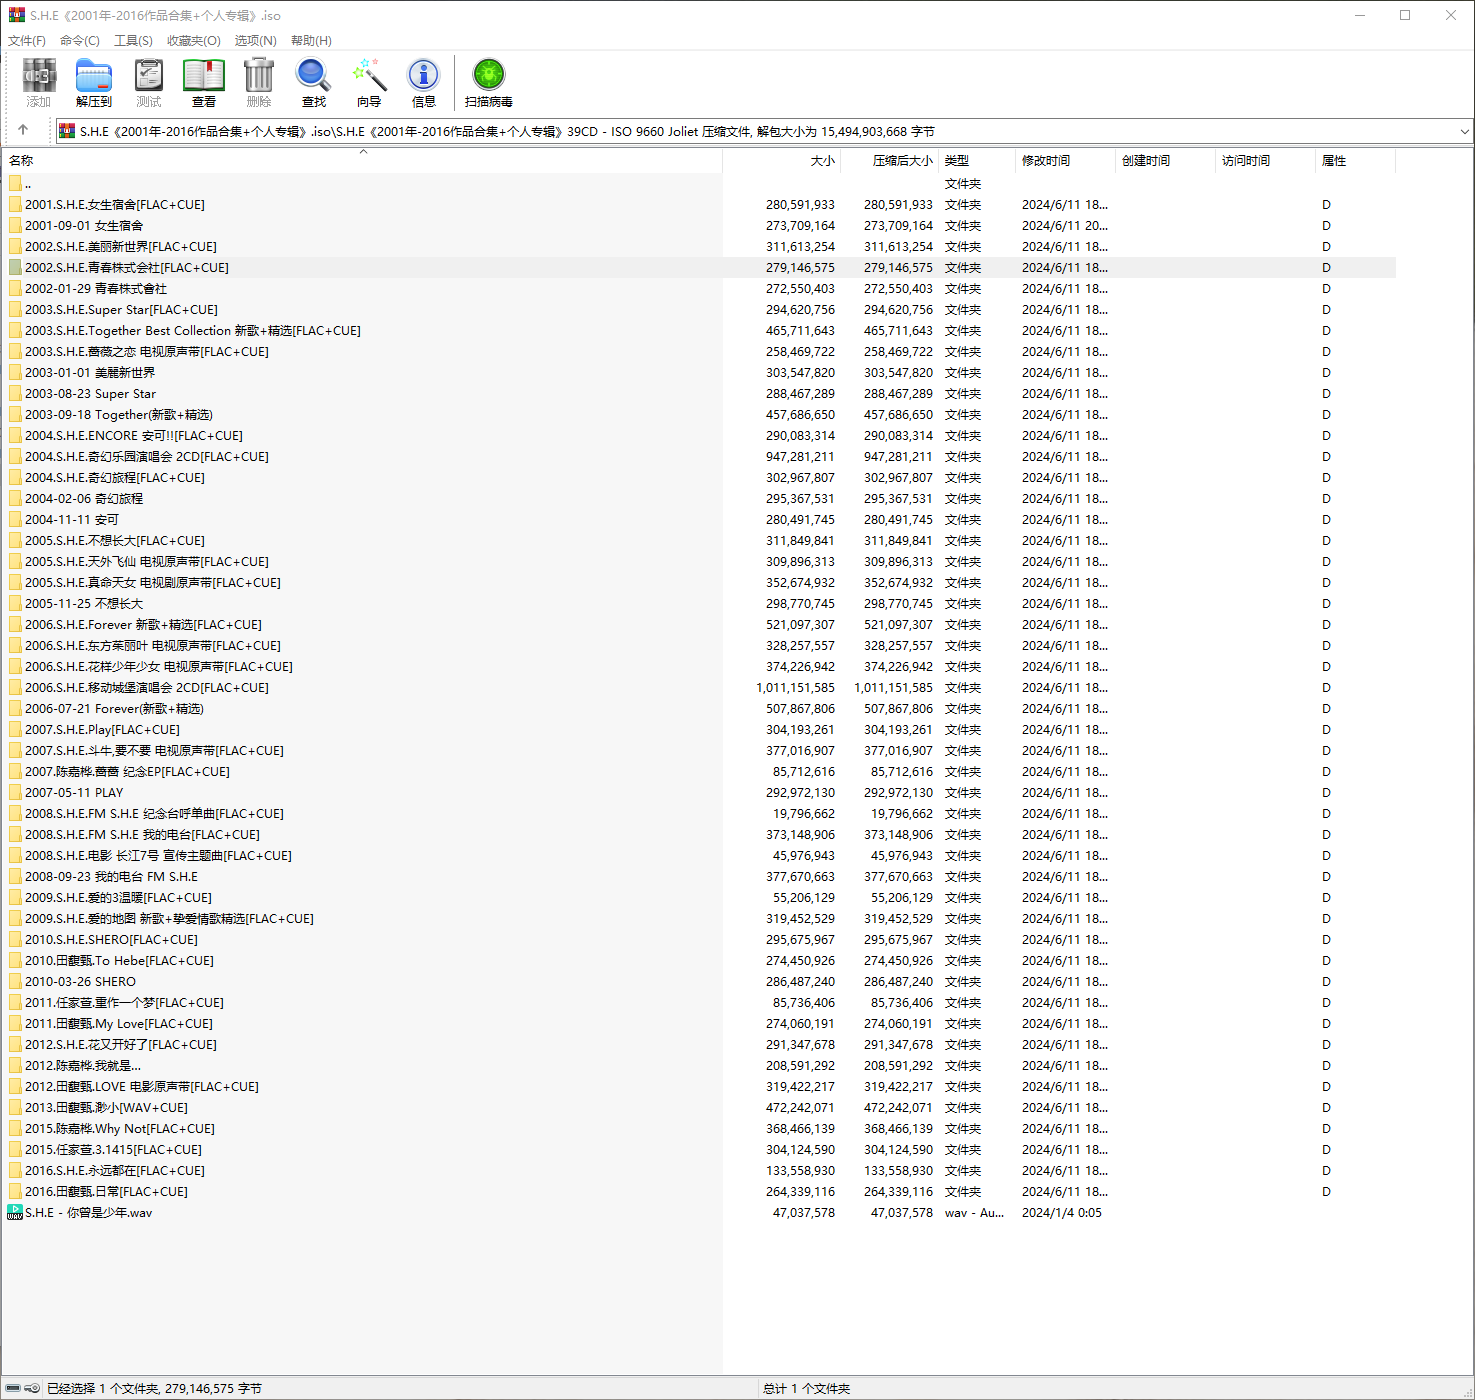Select 2007-05-11 PLAY folder
The image size is (1475, 1400).
pos(74,792)
